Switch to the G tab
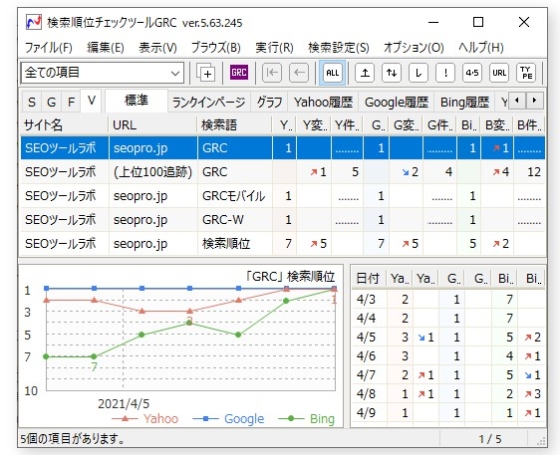This screenshot has width=560, height=455. point(51,102)
